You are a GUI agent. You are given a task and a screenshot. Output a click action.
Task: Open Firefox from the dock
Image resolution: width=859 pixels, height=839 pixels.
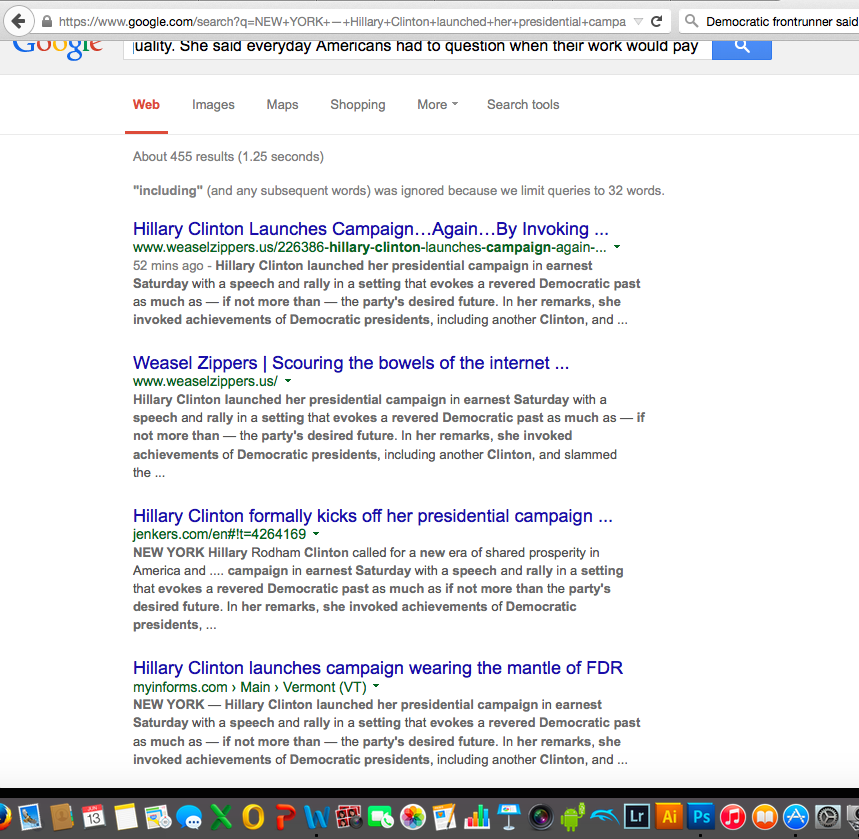[4, 818]
